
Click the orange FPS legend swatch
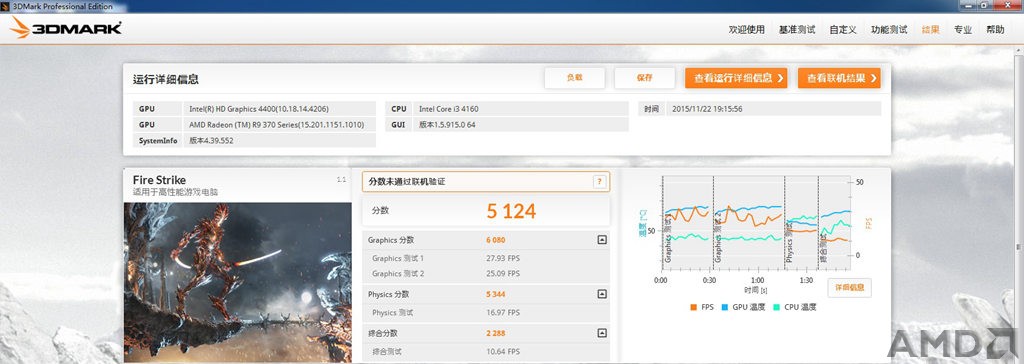(x=694, y=307)
